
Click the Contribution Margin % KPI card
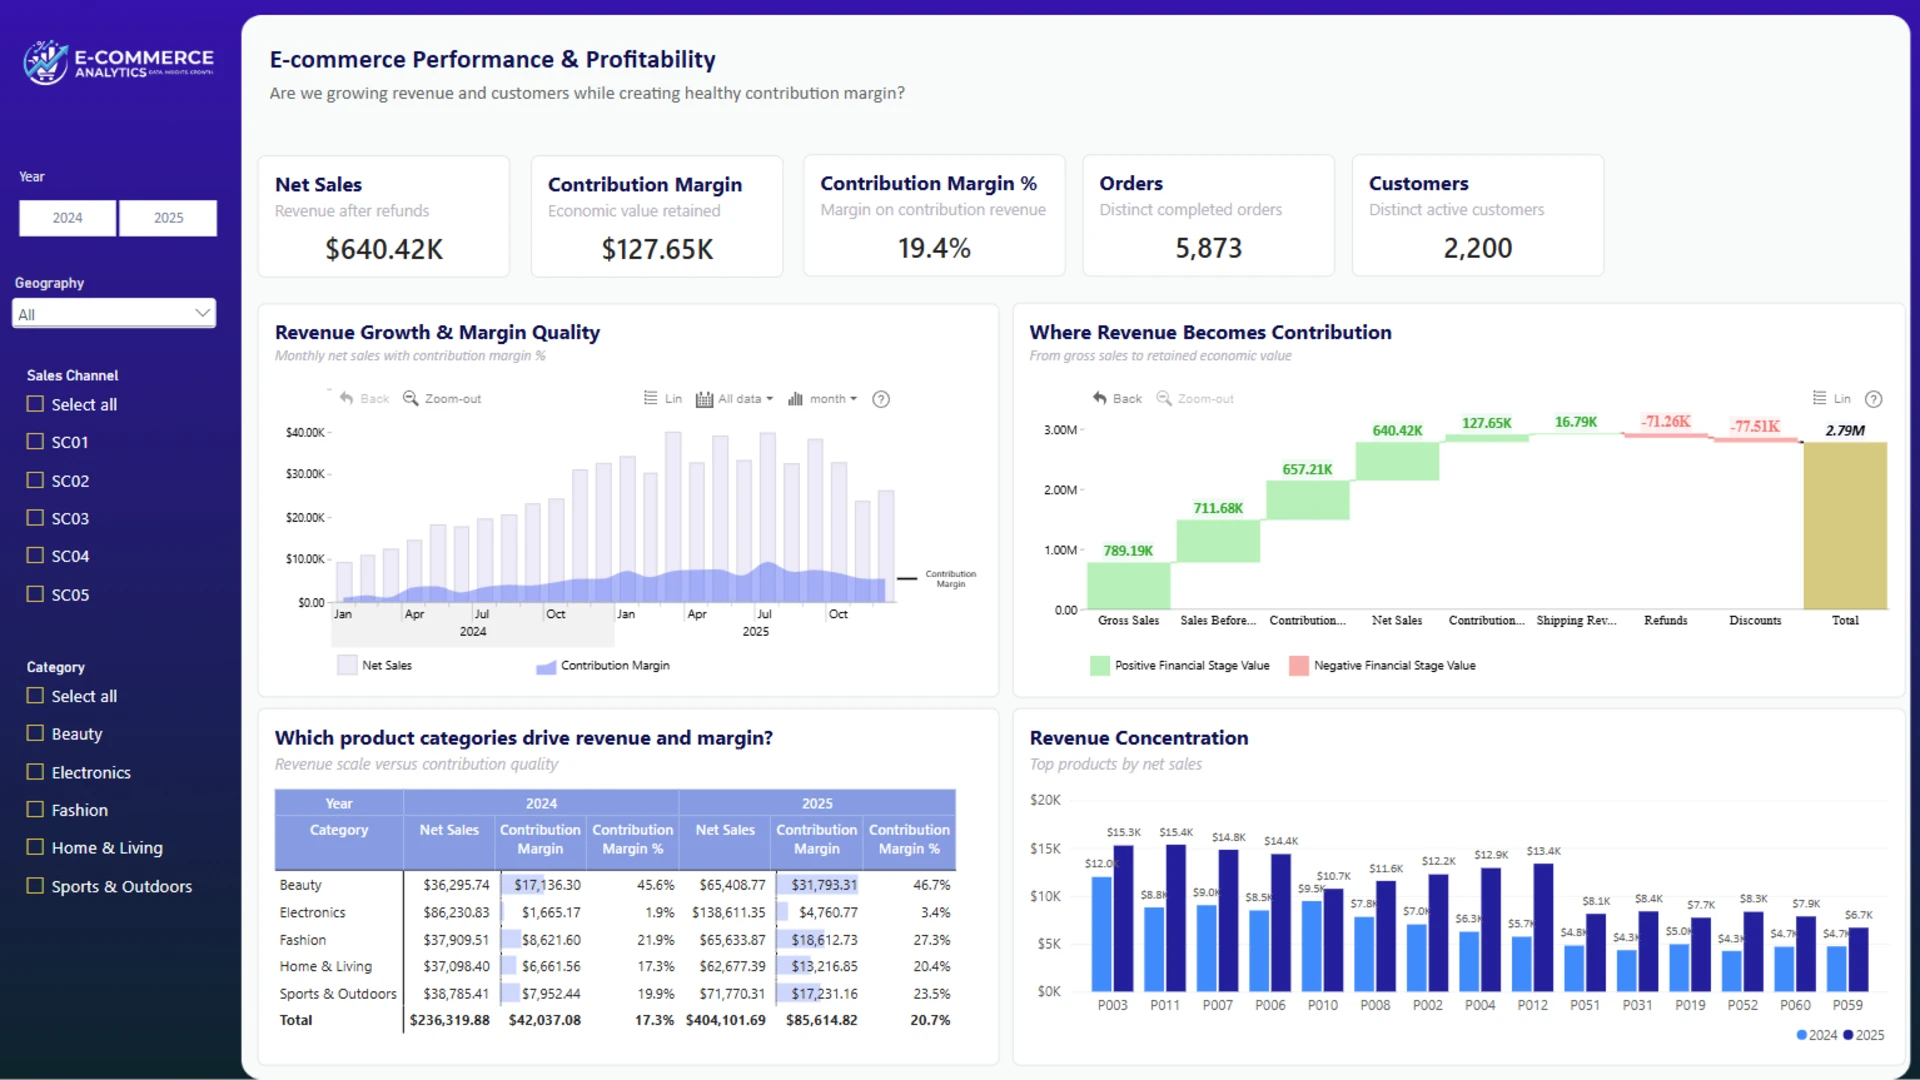[x=934, y=216]
